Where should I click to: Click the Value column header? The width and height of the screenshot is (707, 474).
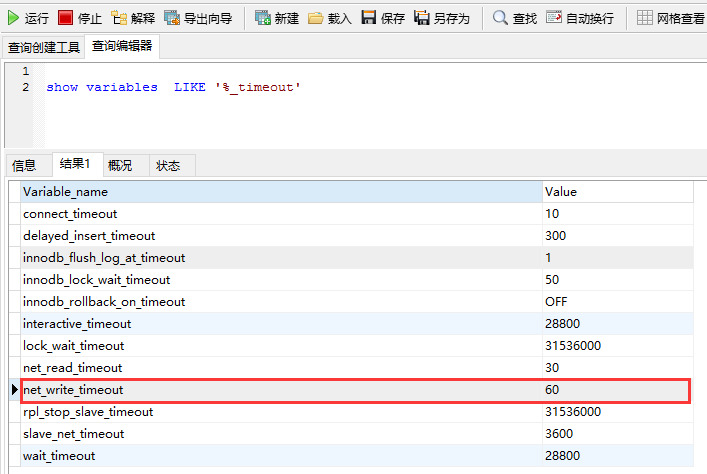561,192
